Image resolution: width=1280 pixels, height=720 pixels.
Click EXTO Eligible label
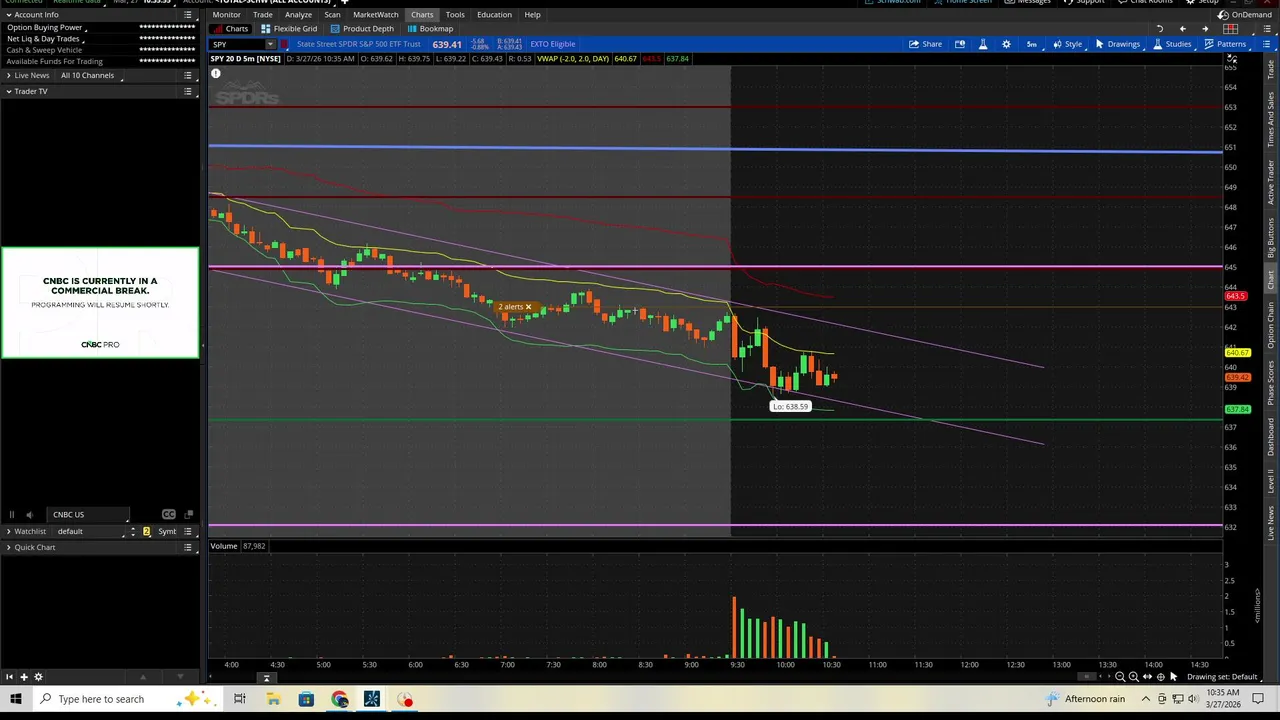[x=553, y=45]
